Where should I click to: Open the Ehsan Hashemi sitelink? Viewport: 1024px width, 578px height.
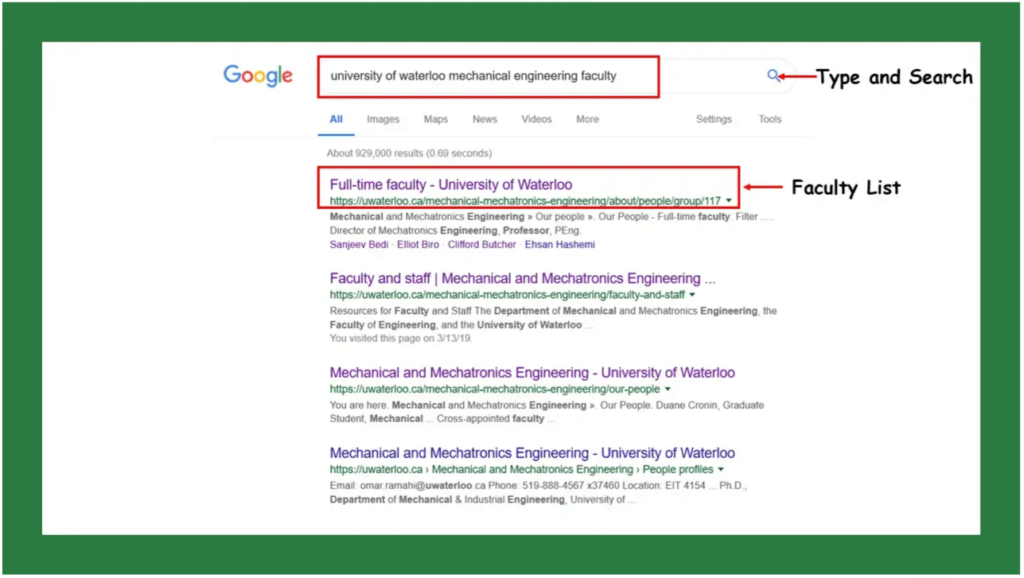point(560,244)
